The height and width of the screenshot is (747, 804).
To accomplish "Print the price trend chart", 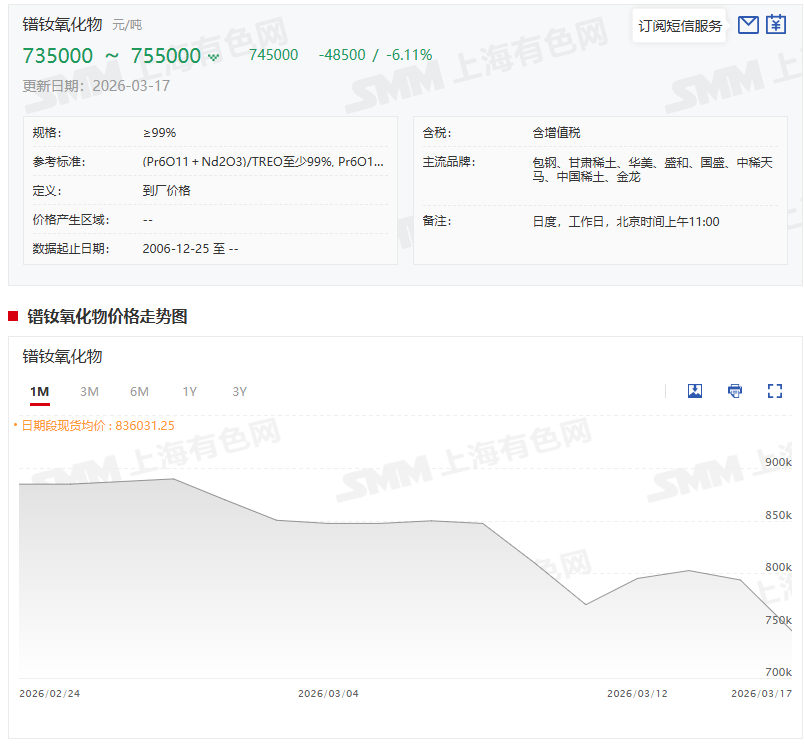I will (x=735, y=391).
